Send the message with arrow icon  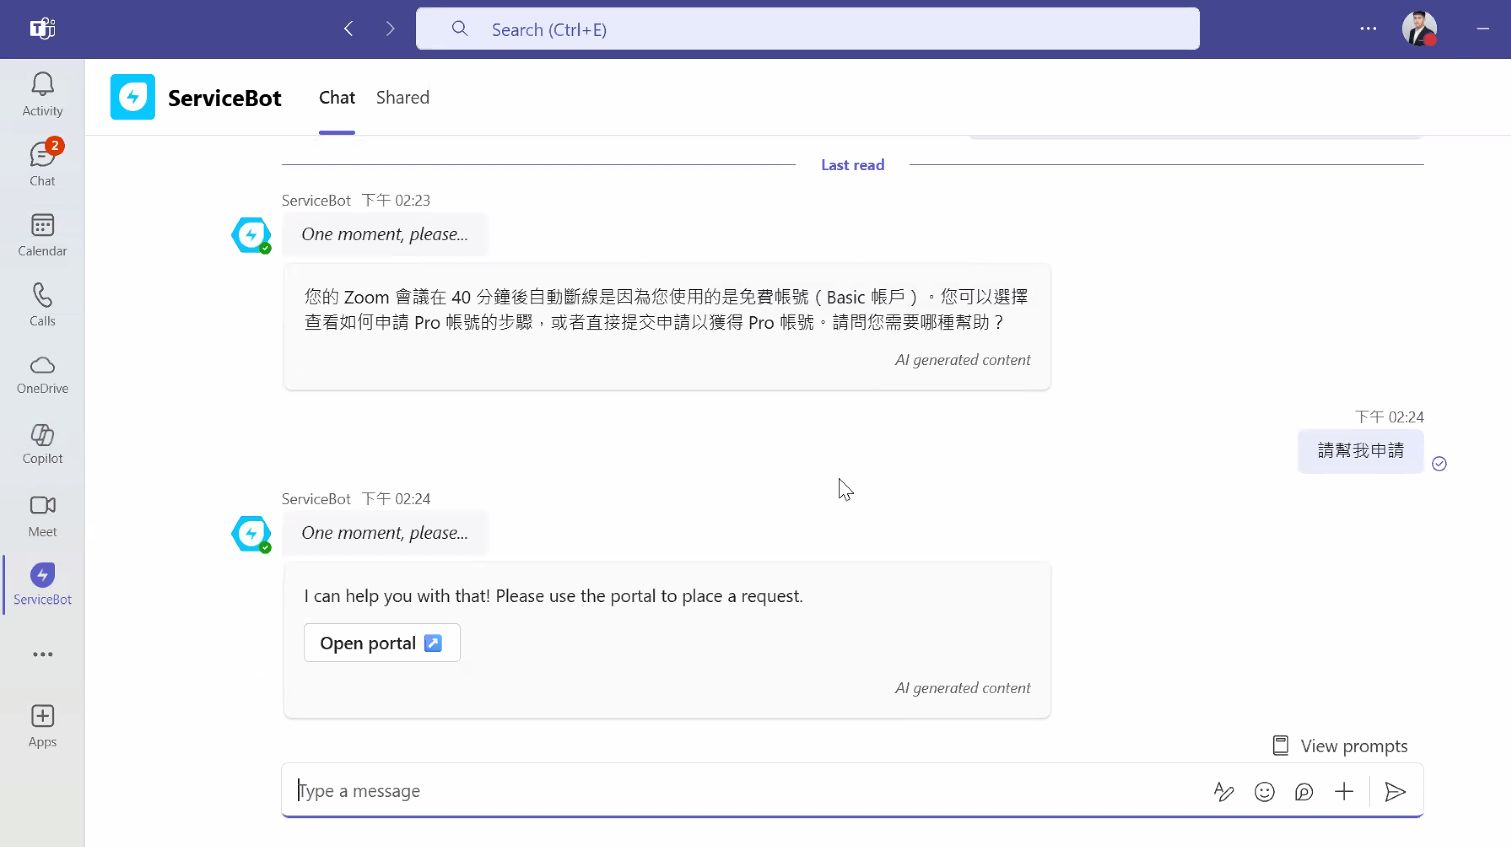point(1395,792)
